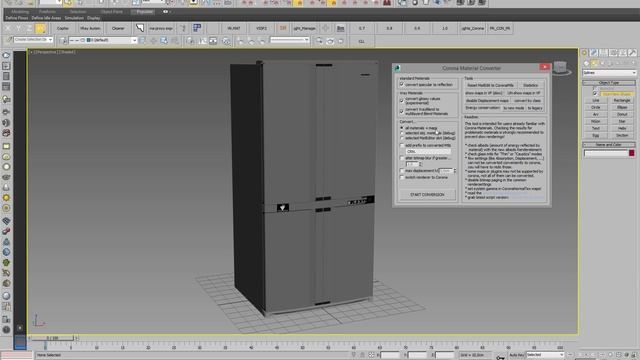Adjust max displacement value spinner
Image resolution: width=640 pixels, height=360 pixels.
[455, 171]
